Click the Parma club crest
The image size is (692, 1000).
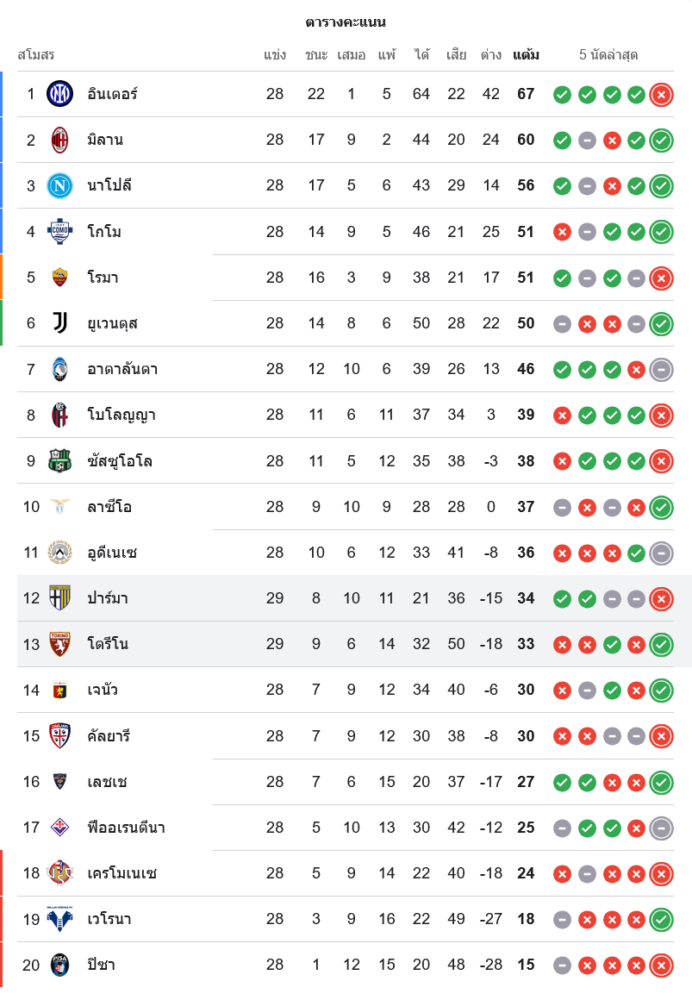coord(60,598)
